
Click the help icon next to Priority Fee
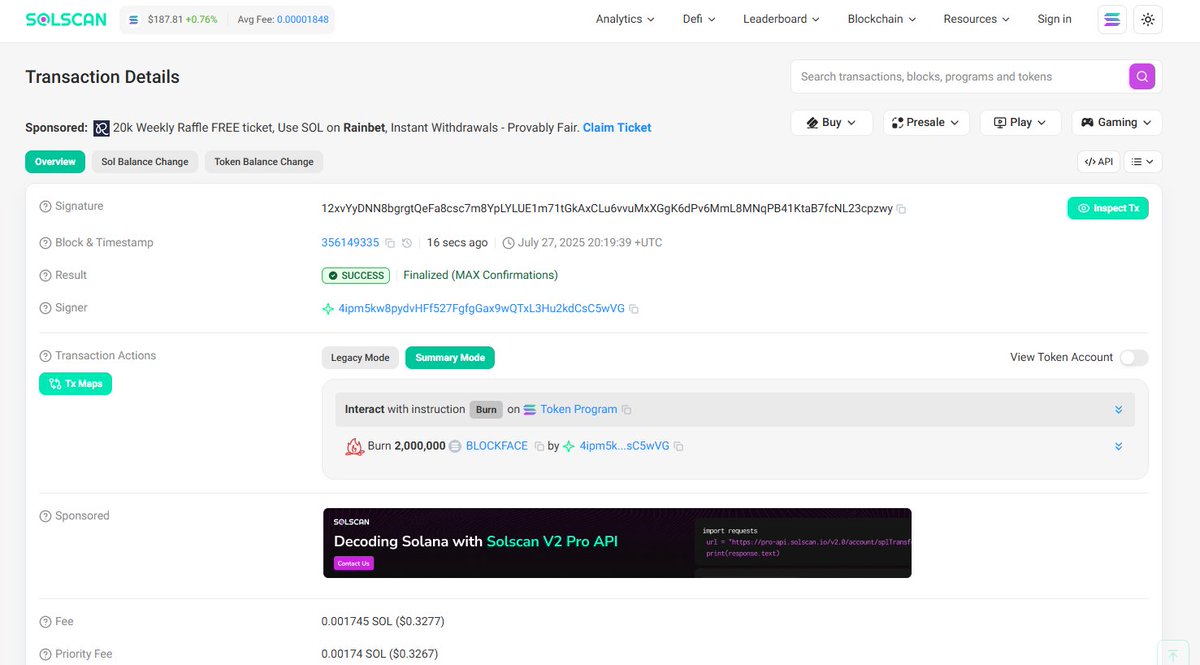pyautogui.click(x=45, y=655)
